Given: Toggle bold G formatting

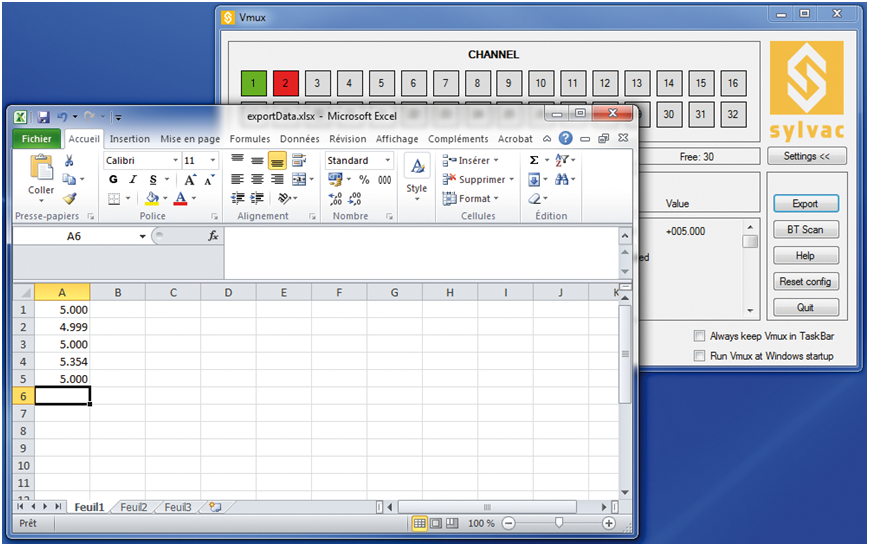Looking at the screenshot, I should click(113, 180).
